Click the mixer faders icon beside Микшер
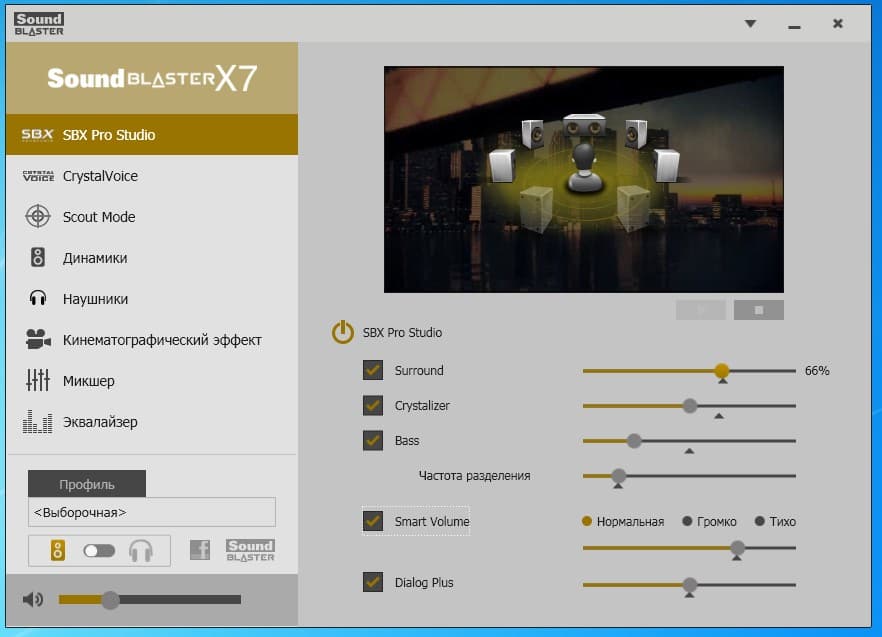This screenshot has height=637, width=882. pos(38,380)
